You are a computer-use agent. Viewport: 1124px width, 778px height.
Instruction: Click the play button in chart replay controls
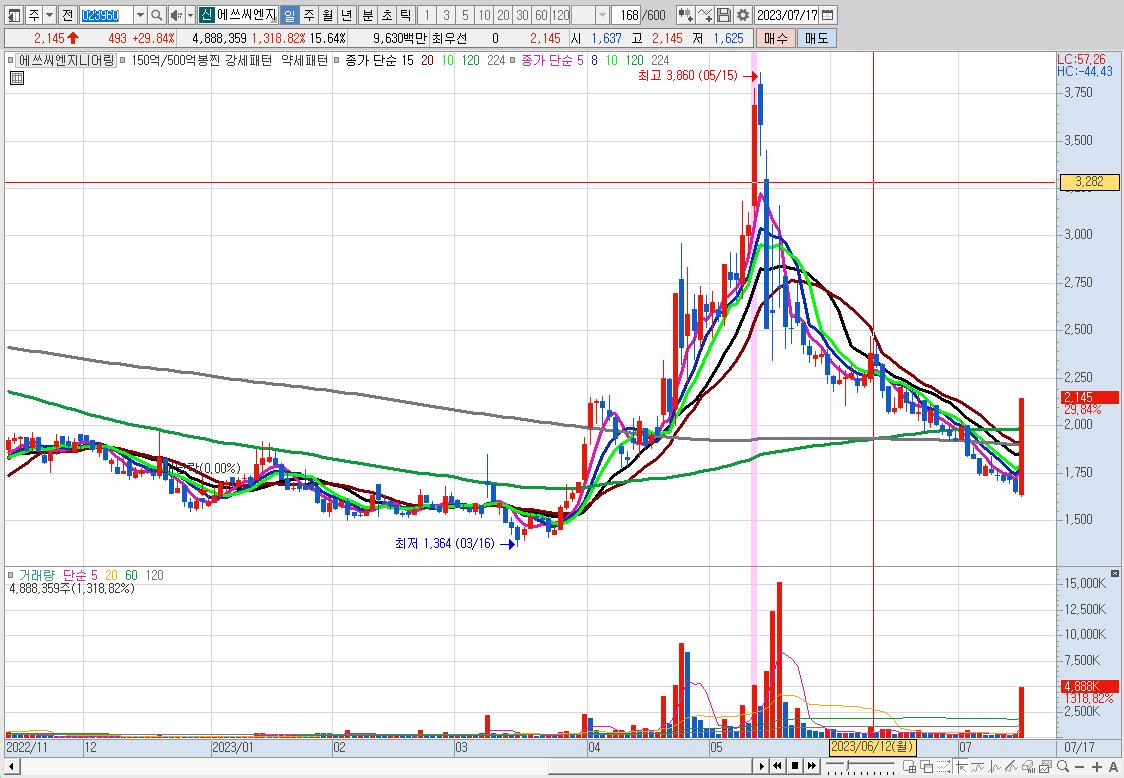(762, 766)
